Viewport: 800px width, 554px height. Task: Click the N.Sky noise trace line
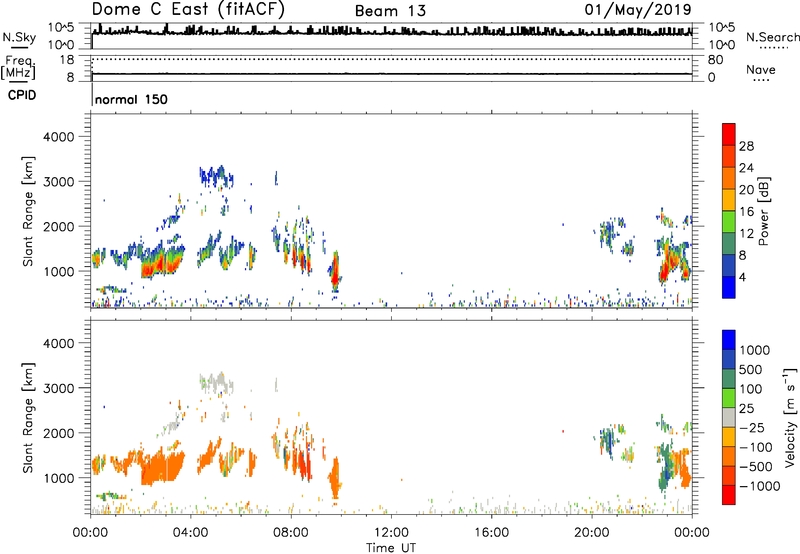pyautogui.click(x=391, y=32)
